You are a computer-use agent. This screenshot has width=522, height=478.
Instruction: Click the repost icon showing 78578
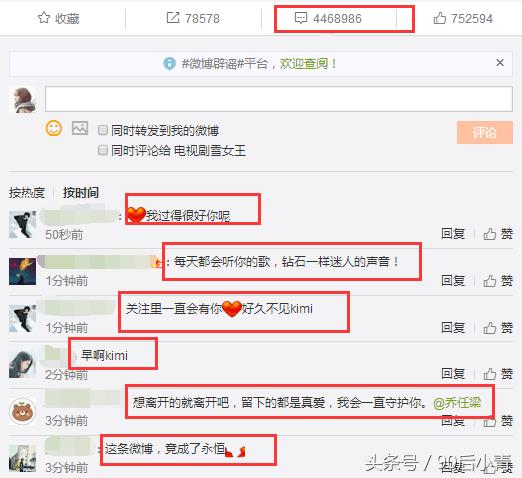coord(173,18)
